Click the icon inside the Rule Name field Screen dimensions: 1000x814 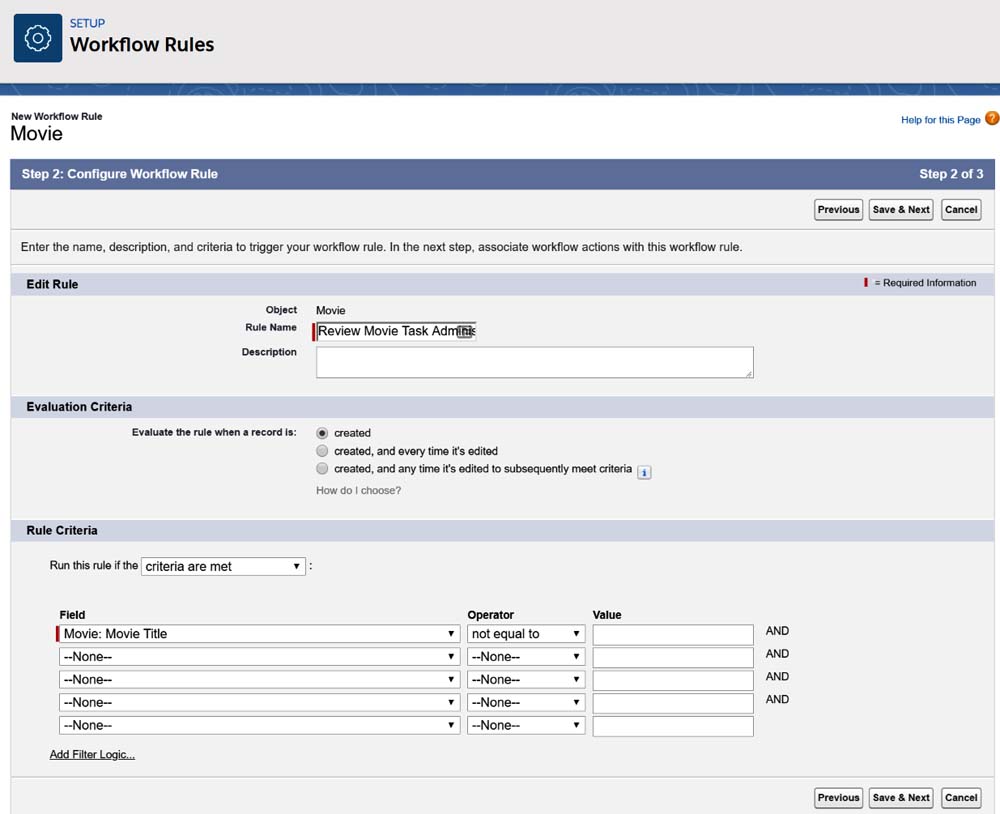(x=465, y=331)
